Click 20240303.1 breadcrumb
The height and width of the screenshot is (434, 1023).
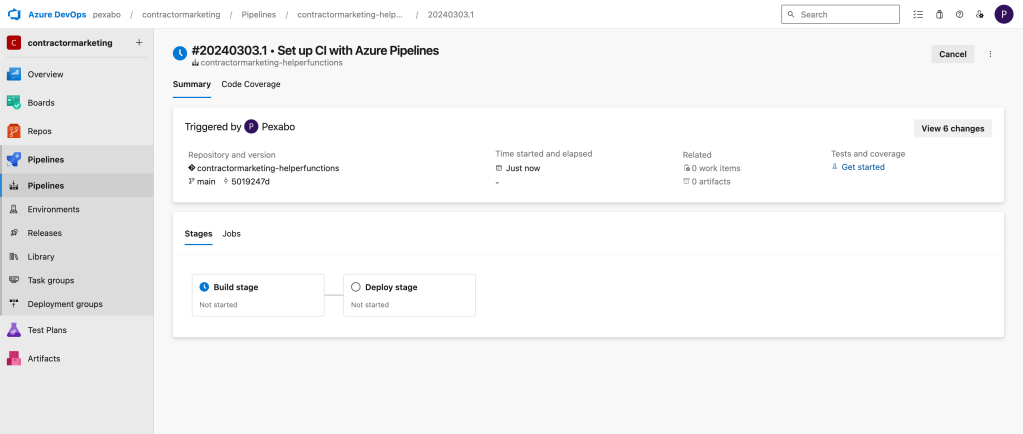pyautogui.click(x=451, y=14)
